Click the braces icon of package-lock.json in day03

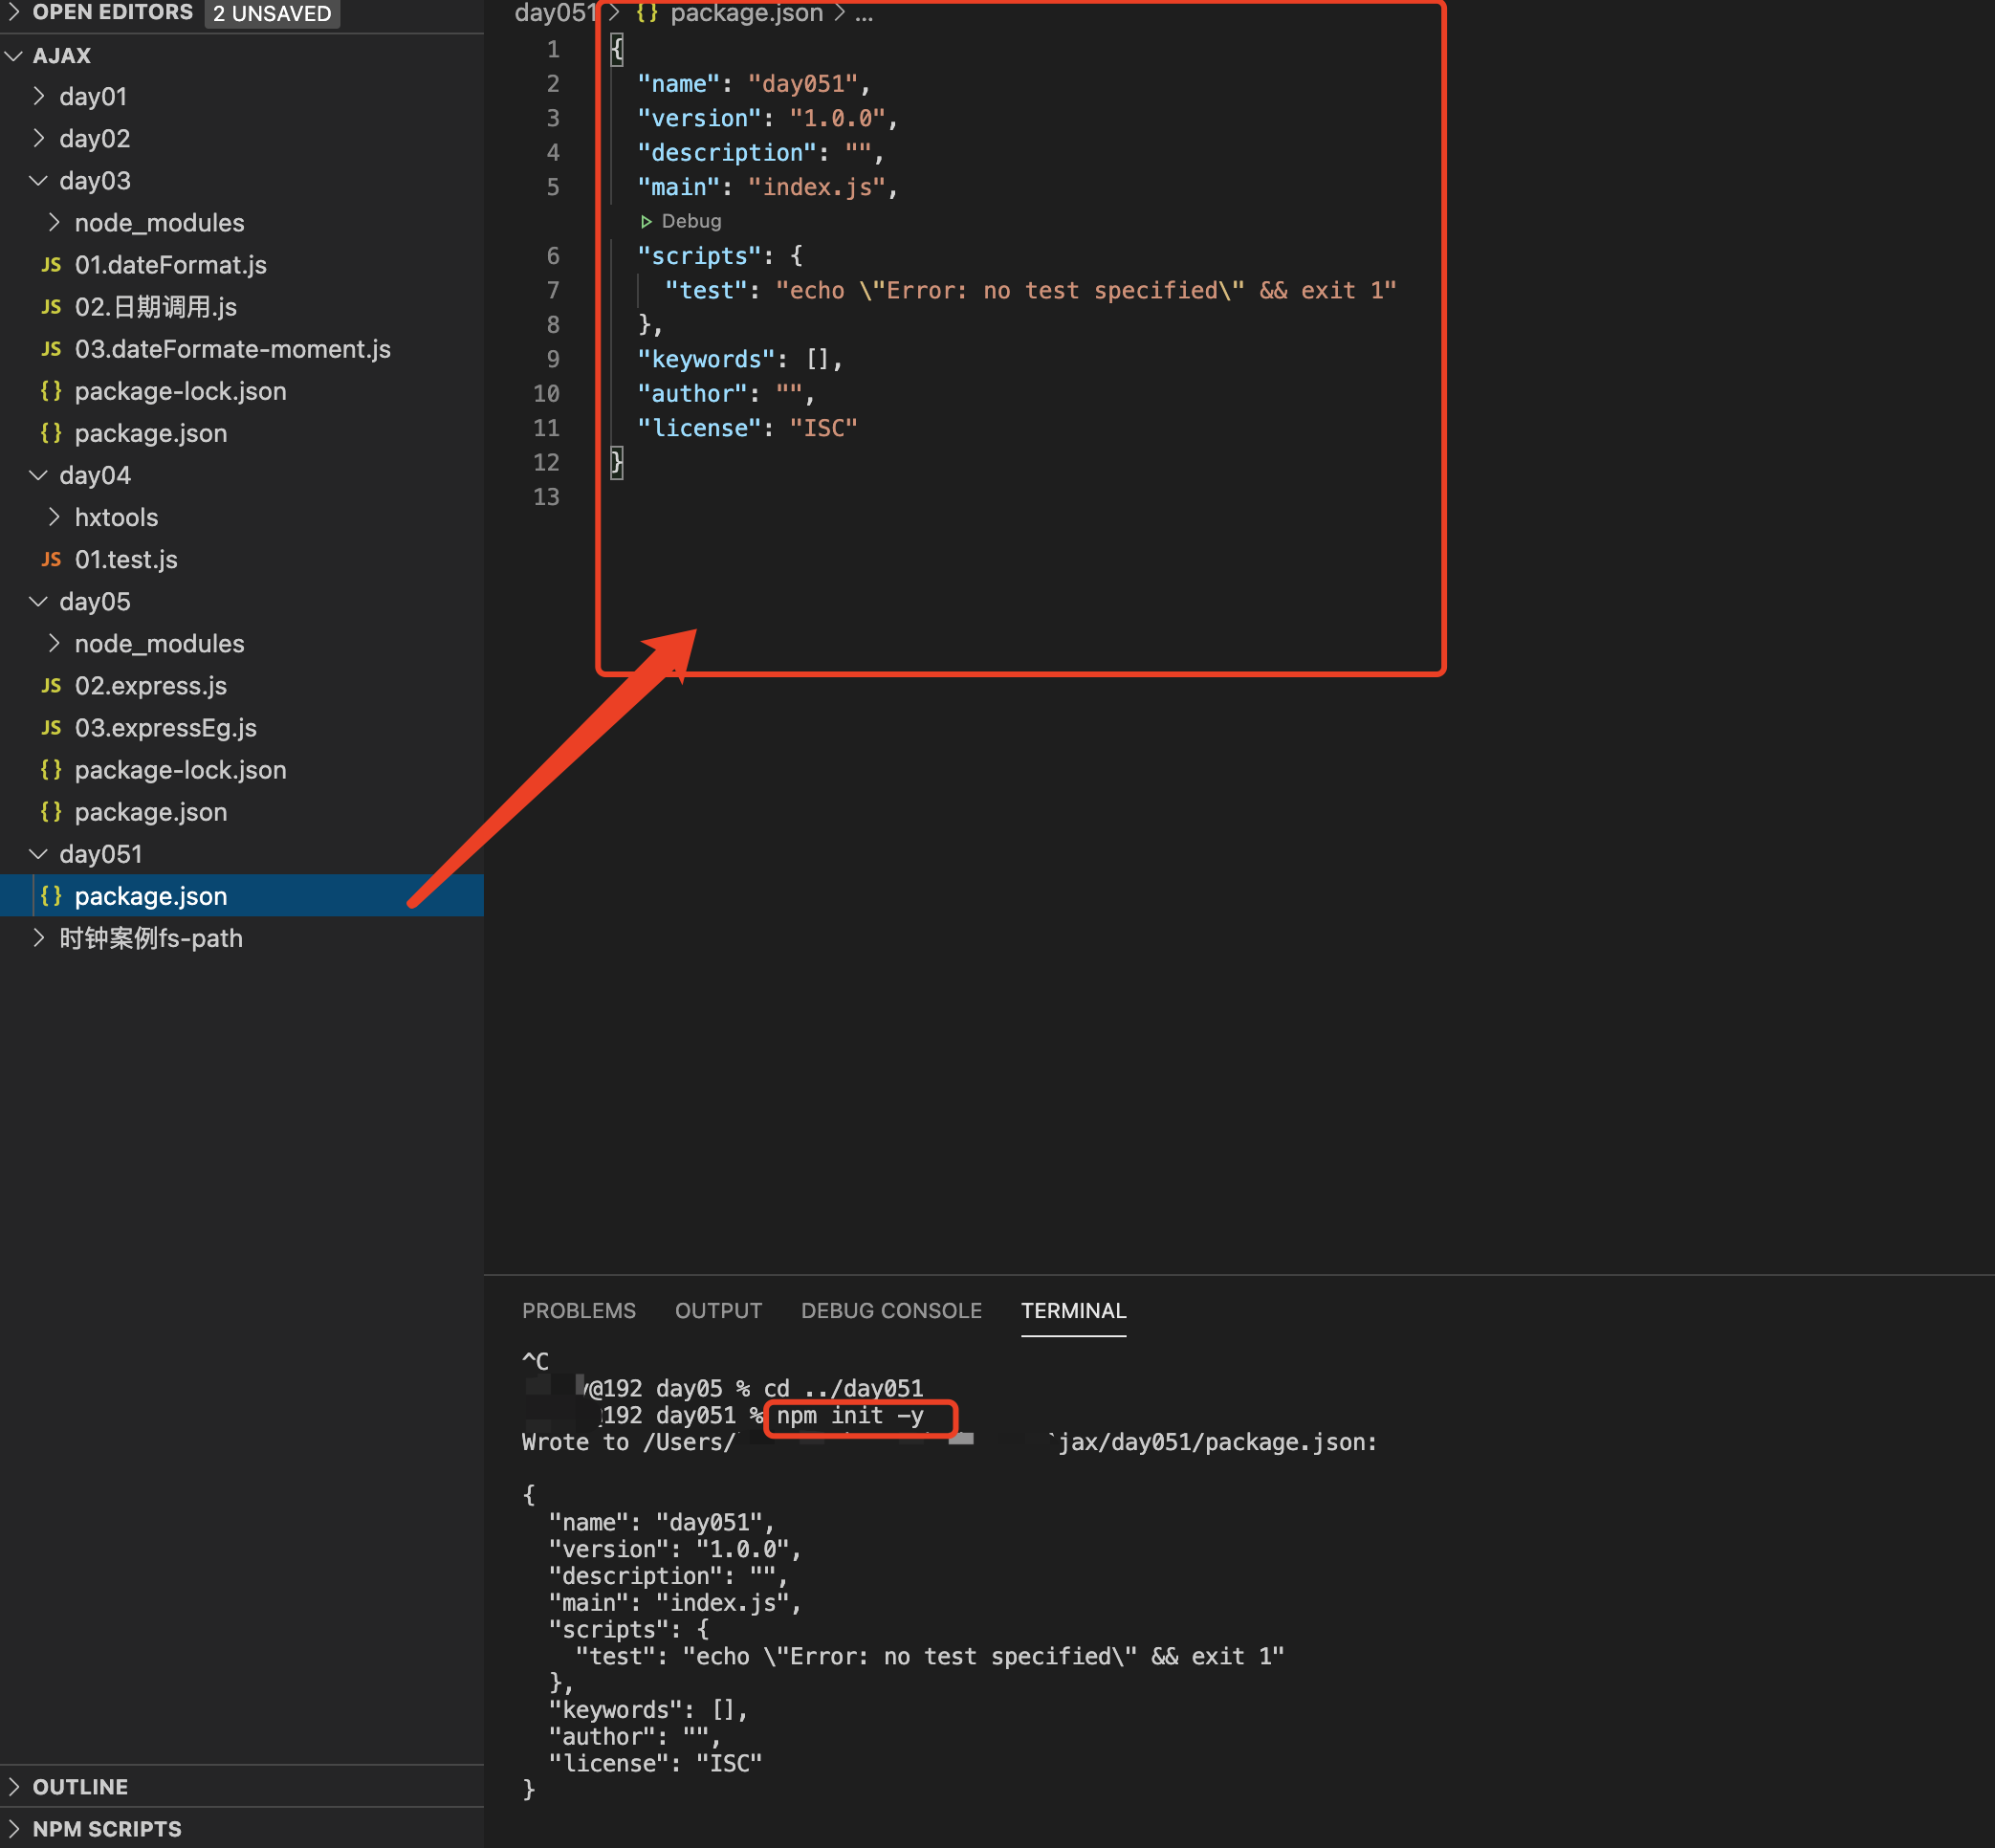[x=51, y=391]
